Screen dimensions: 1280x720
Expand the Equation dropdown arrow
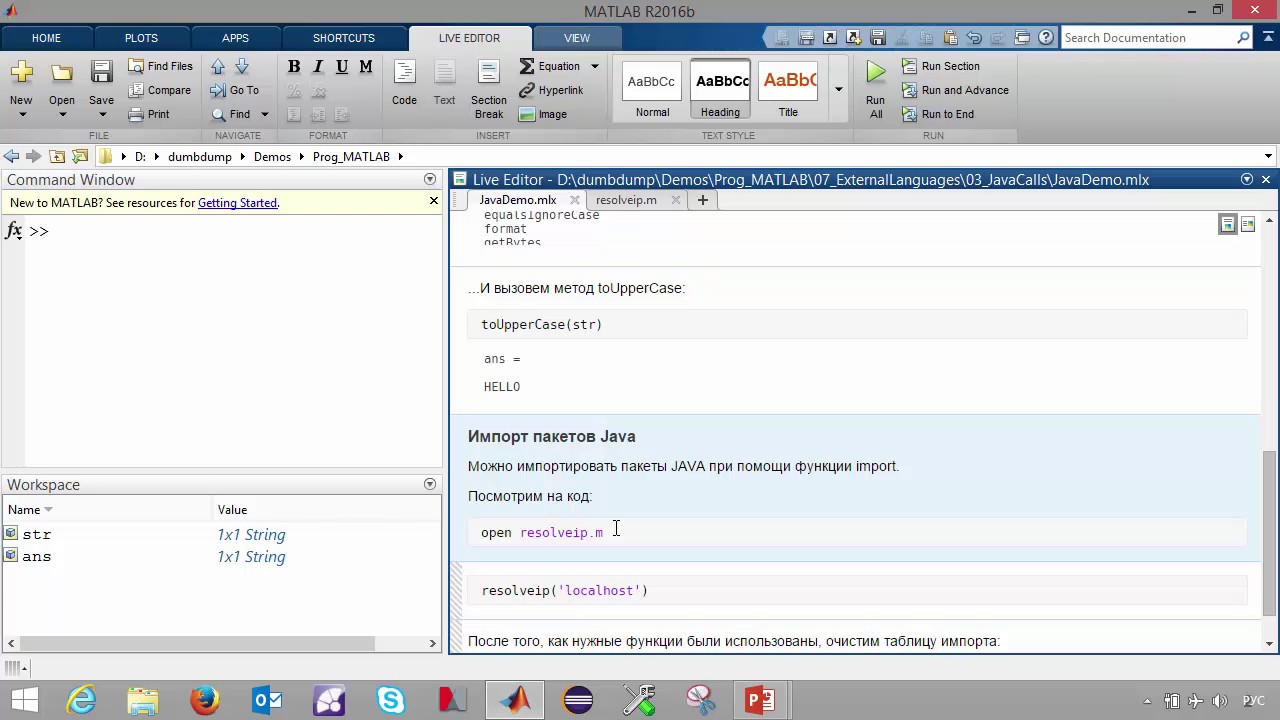click(x=594, y=66)
